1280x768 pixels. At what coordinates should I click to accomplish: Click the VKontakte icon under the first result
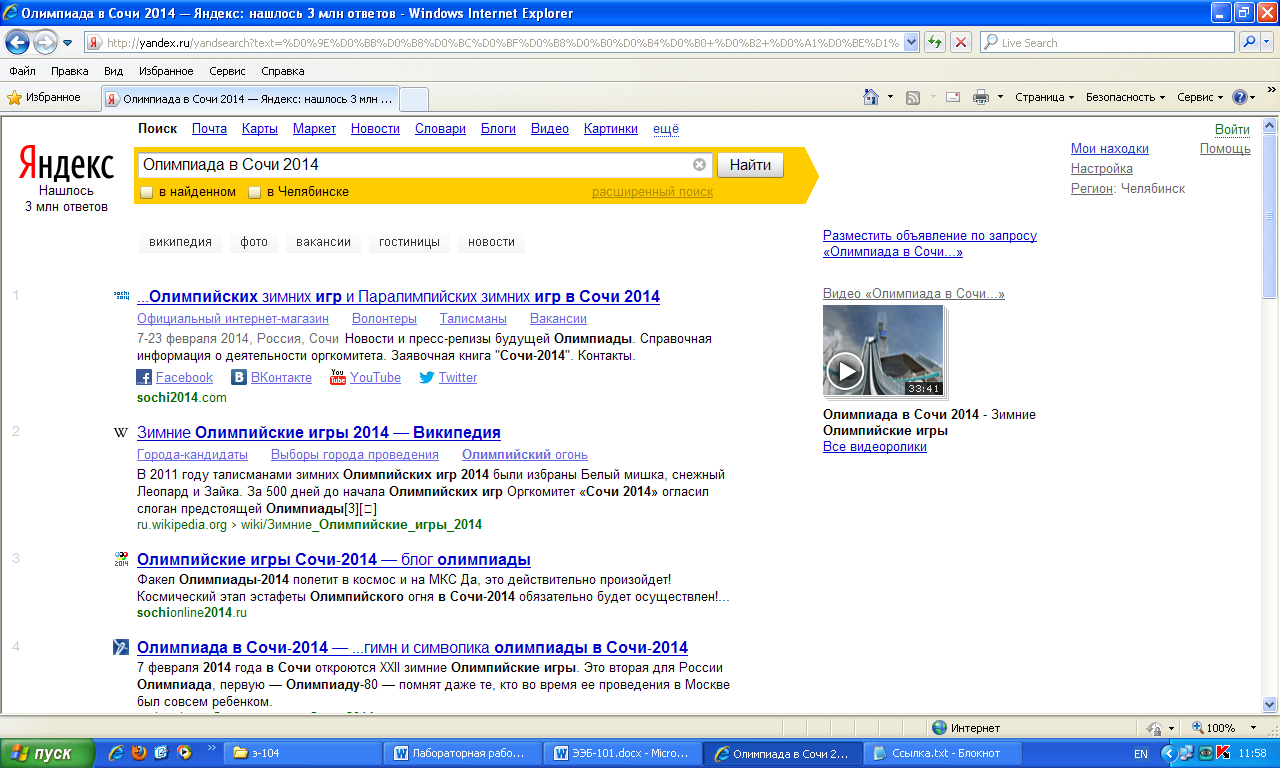(x=239, y=378)
